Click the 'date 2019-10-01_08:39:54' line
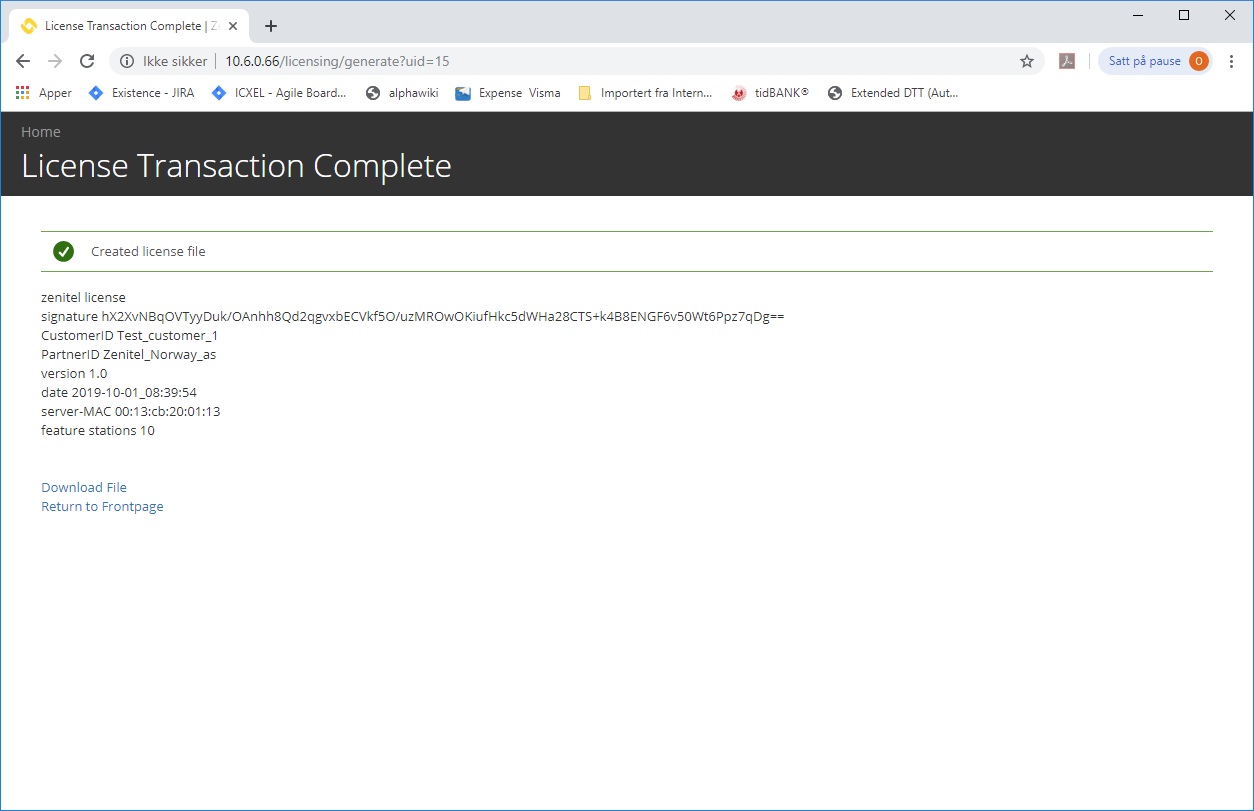Viewport: 1254px width, 811px height. click(x=119, y=392)
